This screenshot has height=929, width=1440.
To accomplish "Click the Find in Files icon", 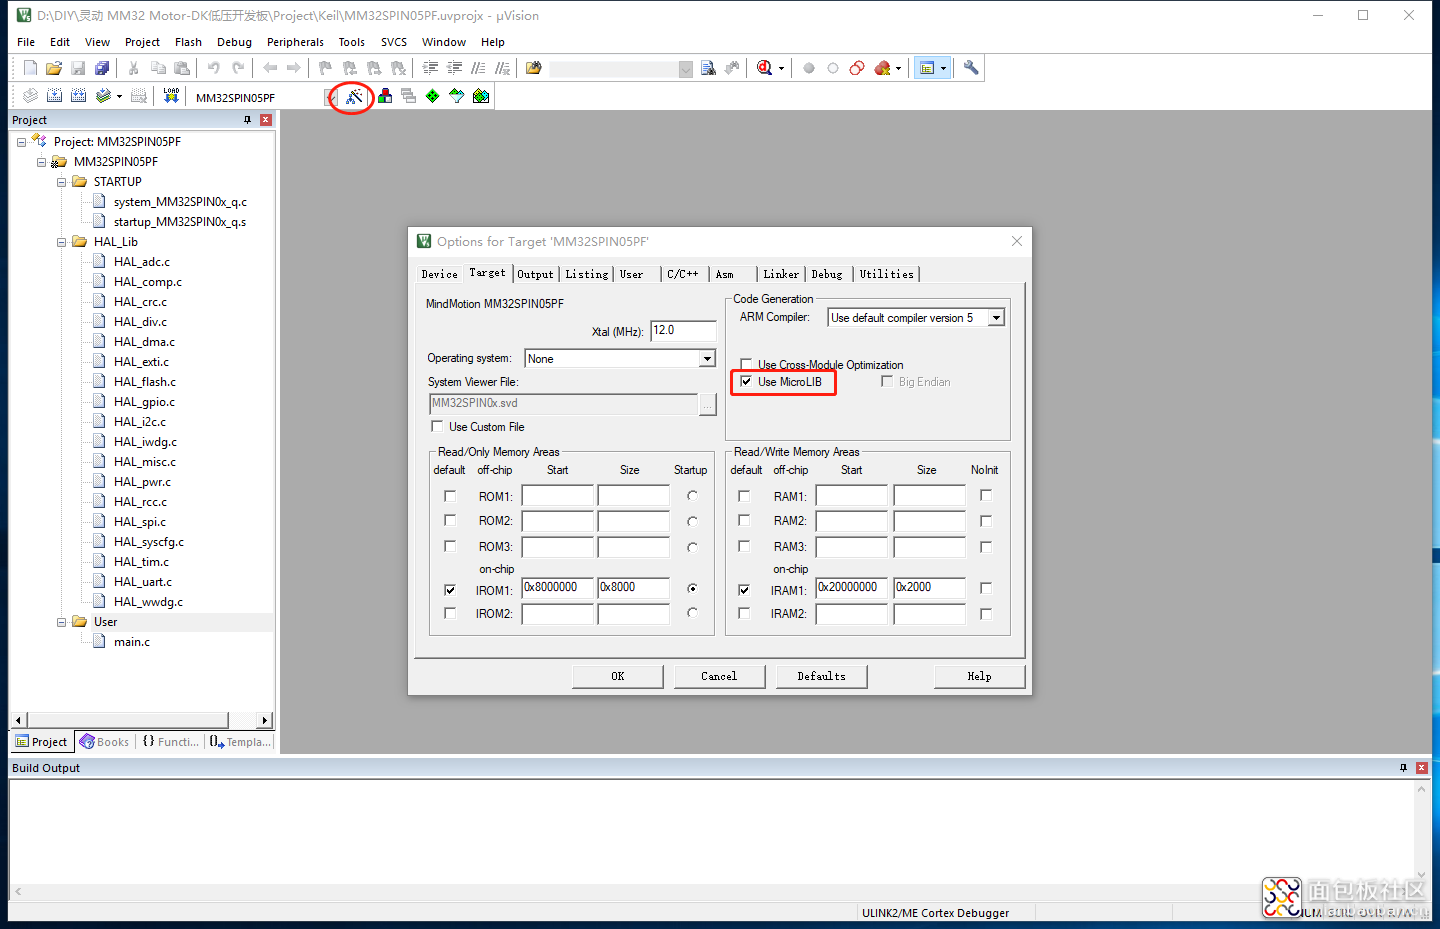I will click(x=533, y=68).
